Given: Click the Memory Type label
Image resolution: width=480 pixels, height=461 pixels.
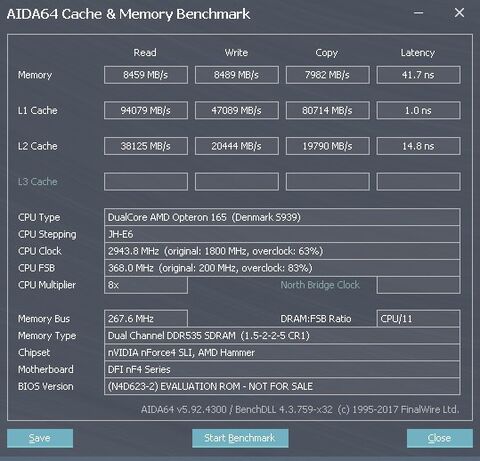Looking at the screenshot, I should 47,336.
